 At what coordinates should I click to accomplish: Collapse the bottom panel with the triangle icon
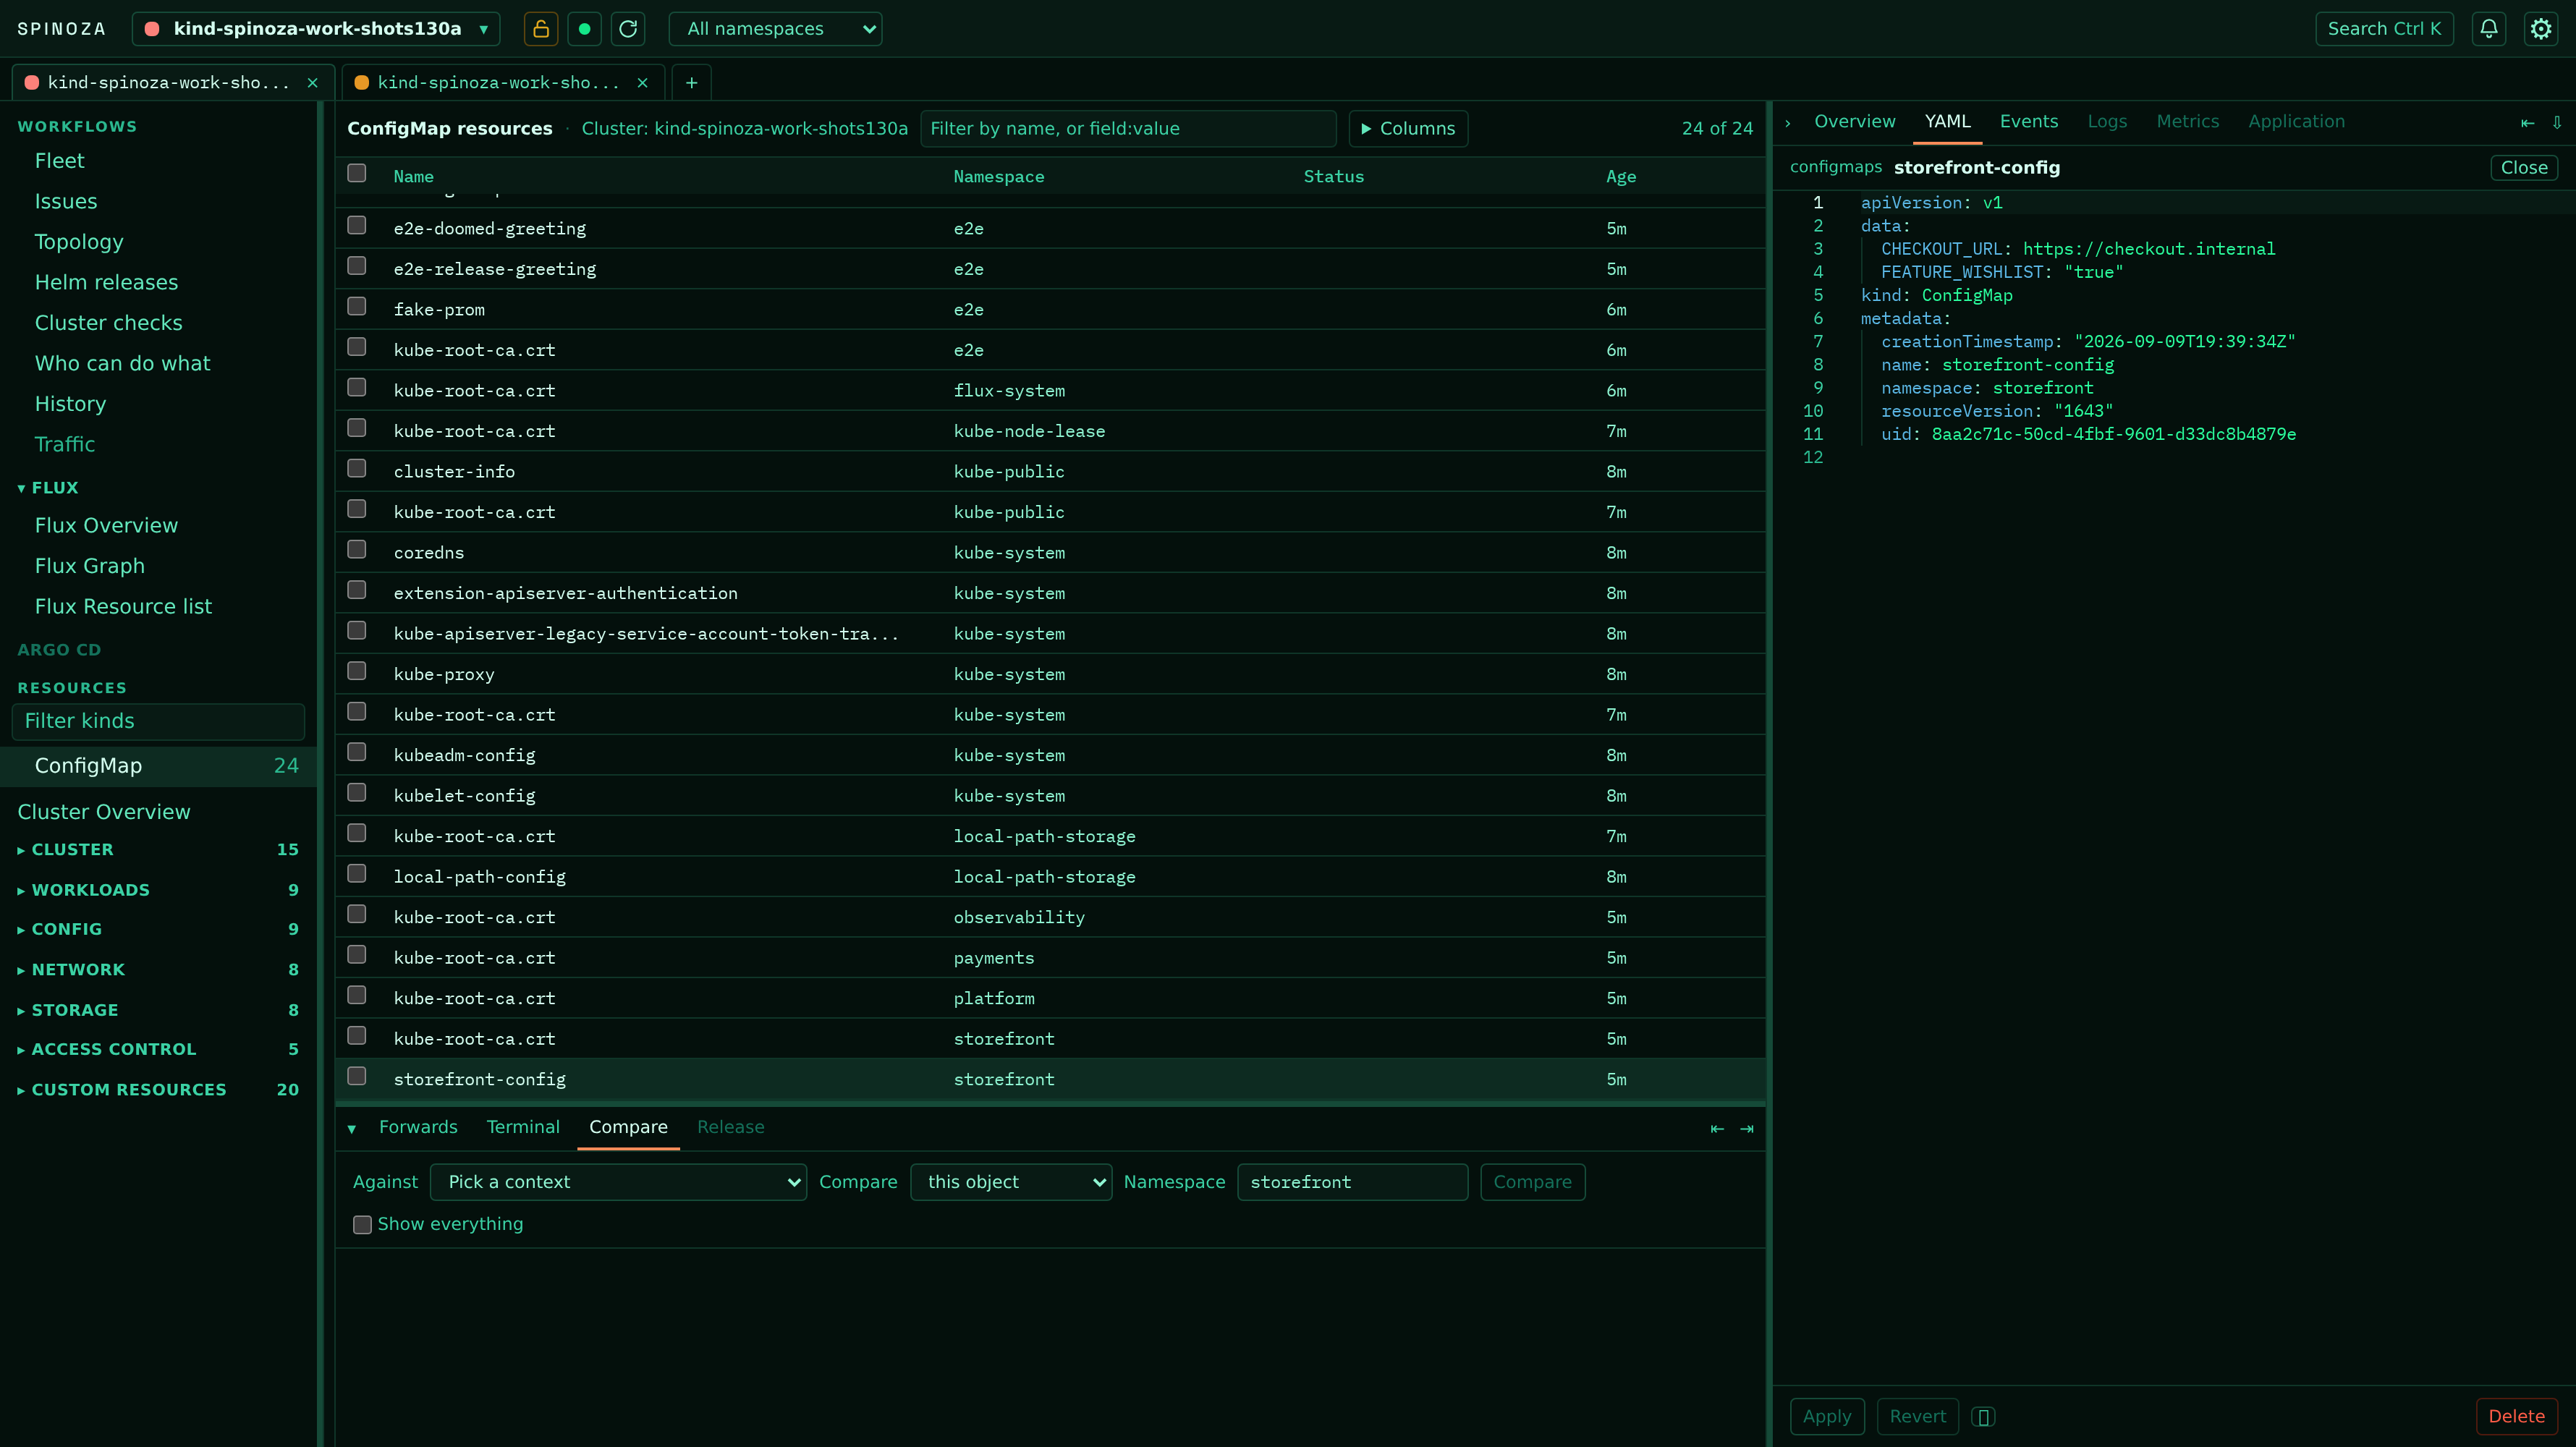pos(352,1129)
